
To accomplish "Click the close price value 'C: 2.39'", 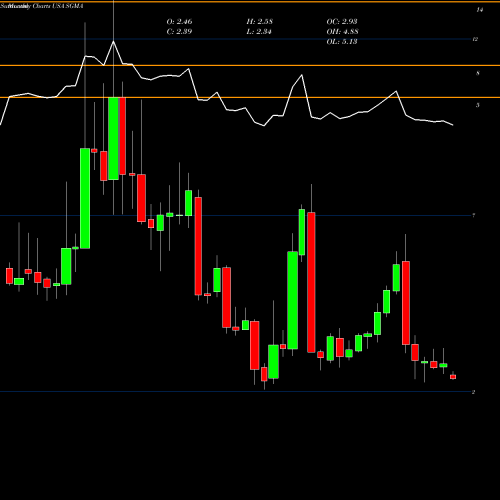I will [179, 32].
